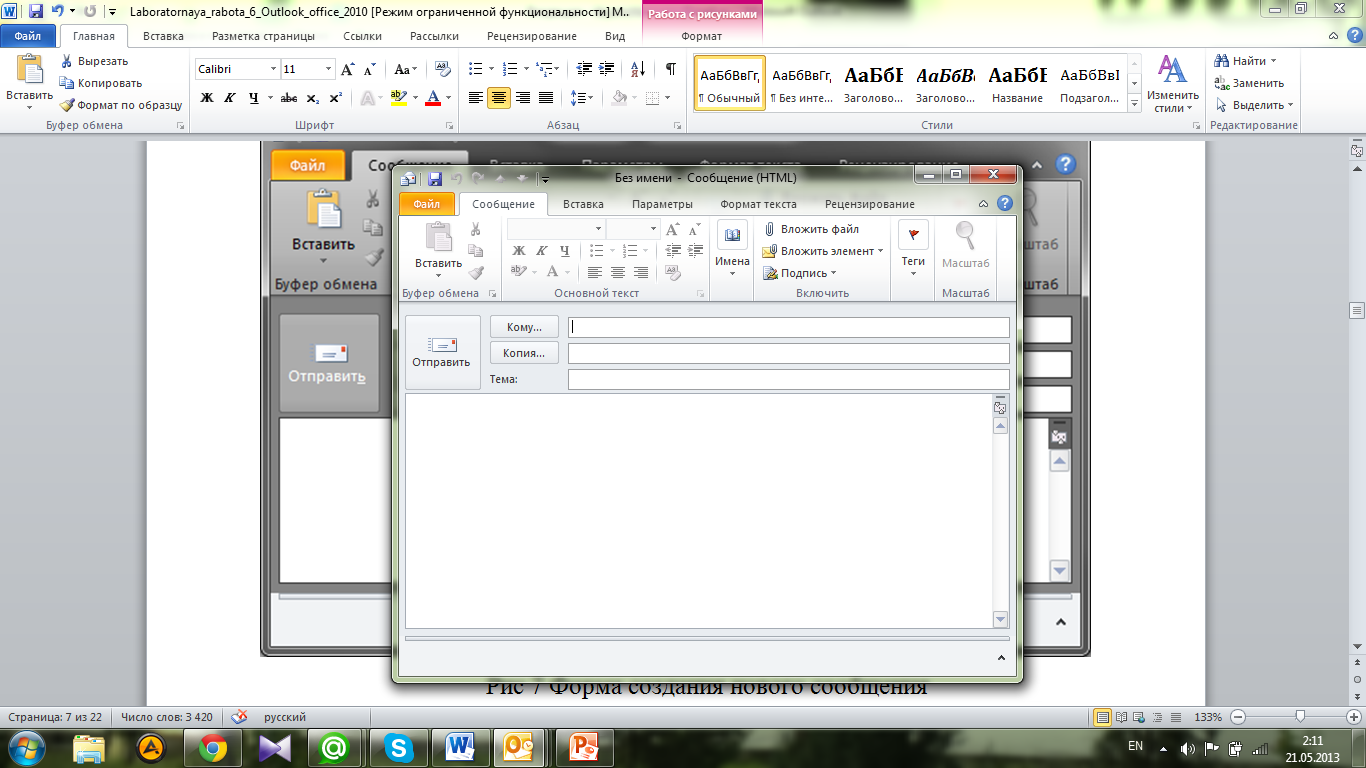Apply the Название style in Word

pyautogui.click(x=1017, y=85)
